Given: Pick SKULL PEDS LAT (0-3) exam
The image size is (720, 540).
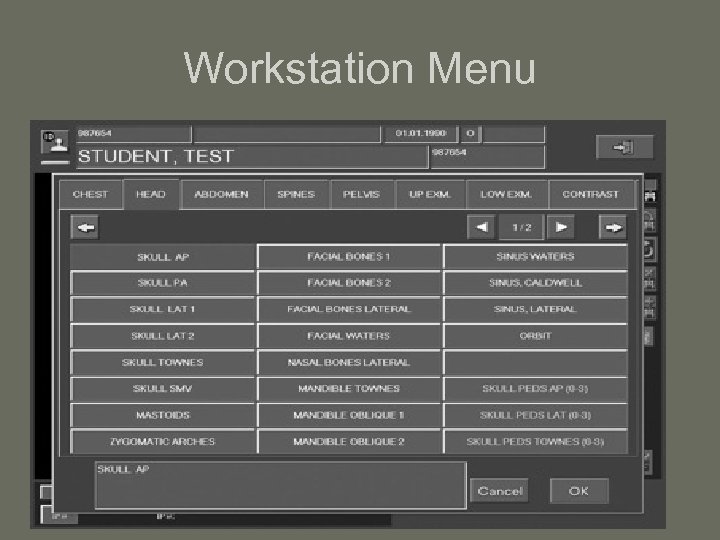Looking at the screenshot, I should (x=535, y=416).
